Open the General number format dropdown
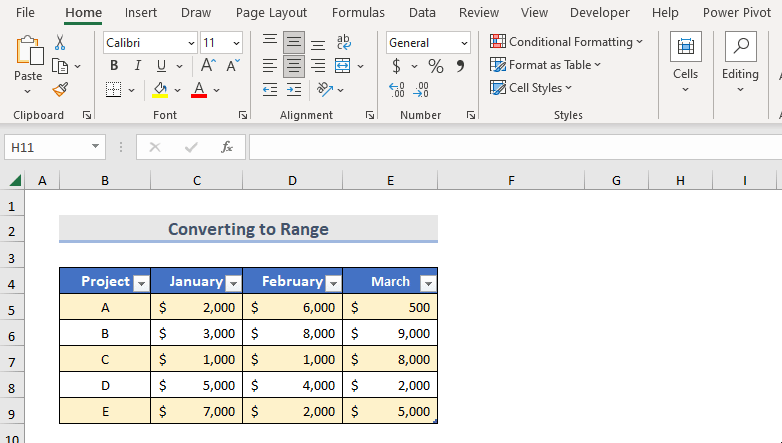Viewport: 782px width, 443px height. (464, 43)
